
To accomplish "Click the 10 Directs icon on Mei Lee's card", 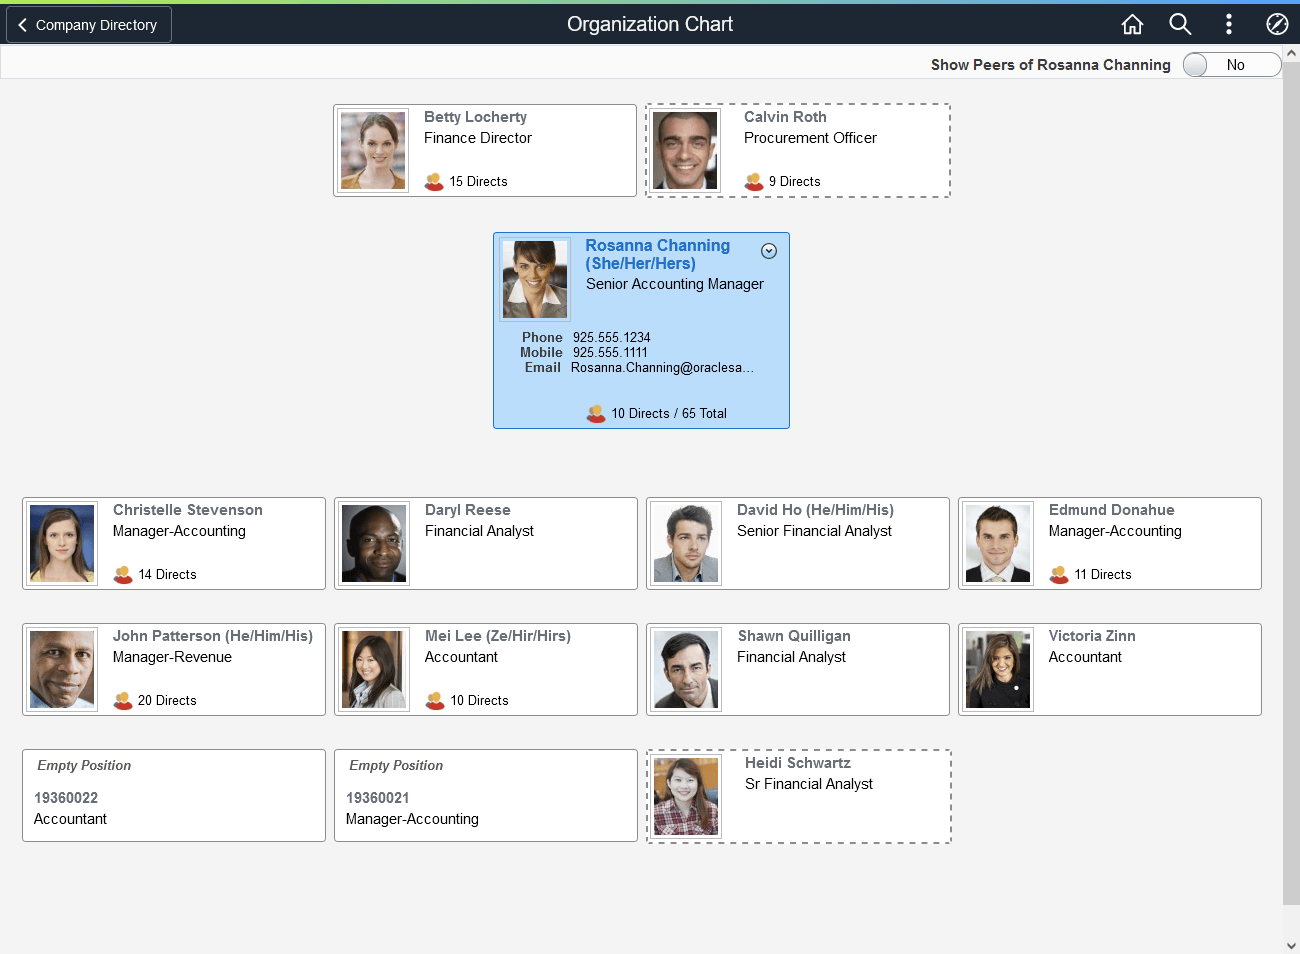I will click(434, 700).
